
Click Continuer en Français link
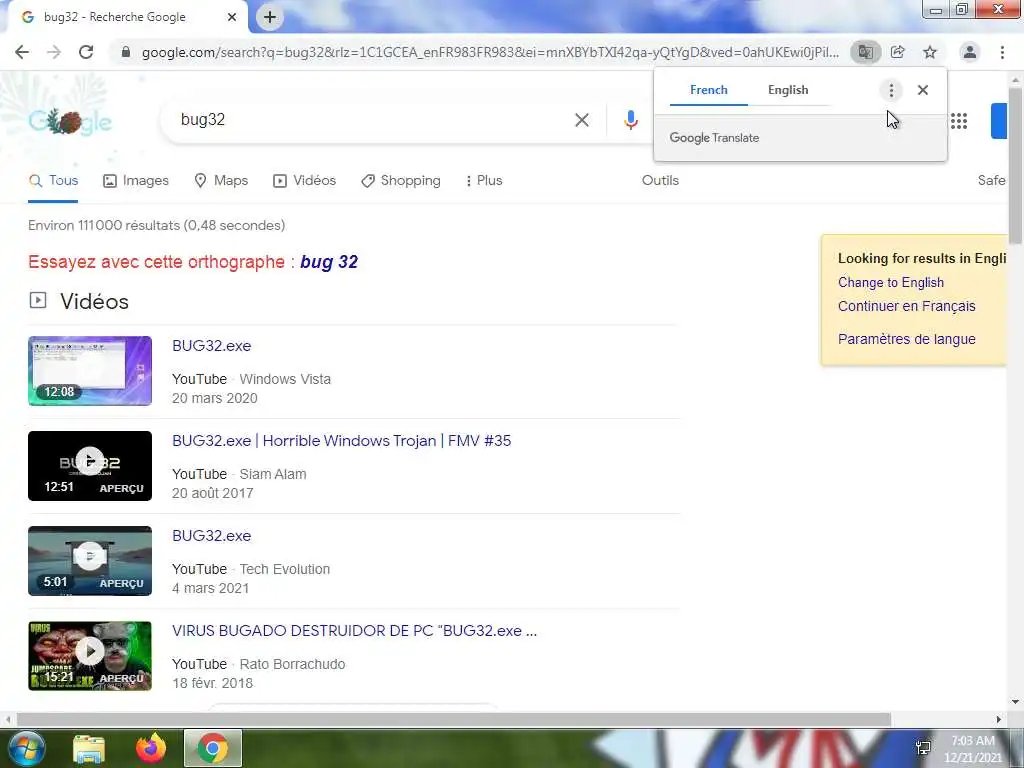[x=906, y=306]
